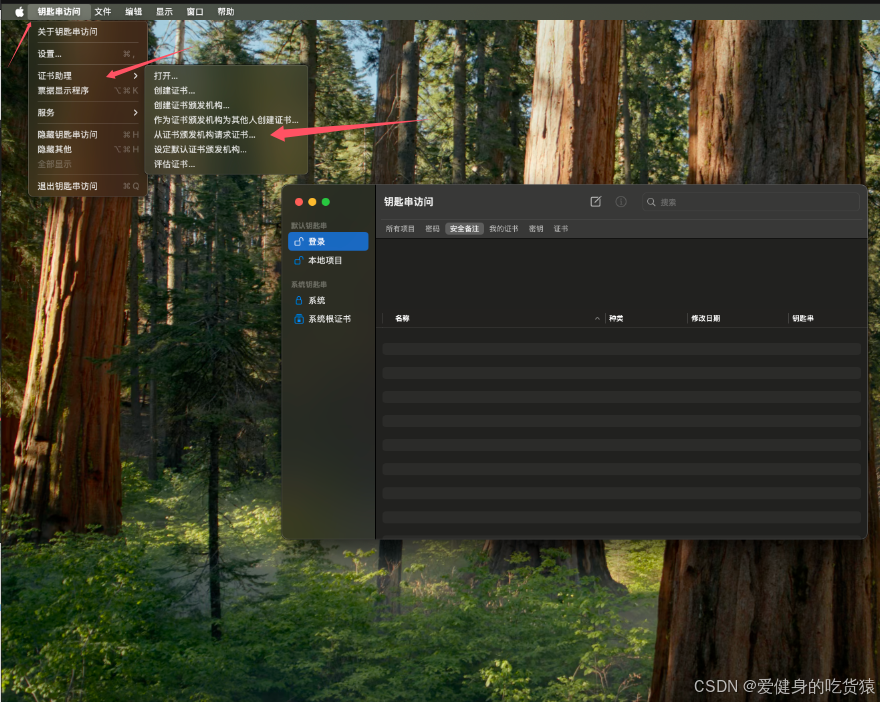Close the Keychain Access window with the red button
The image size is (880, 702).
point(299,202)
